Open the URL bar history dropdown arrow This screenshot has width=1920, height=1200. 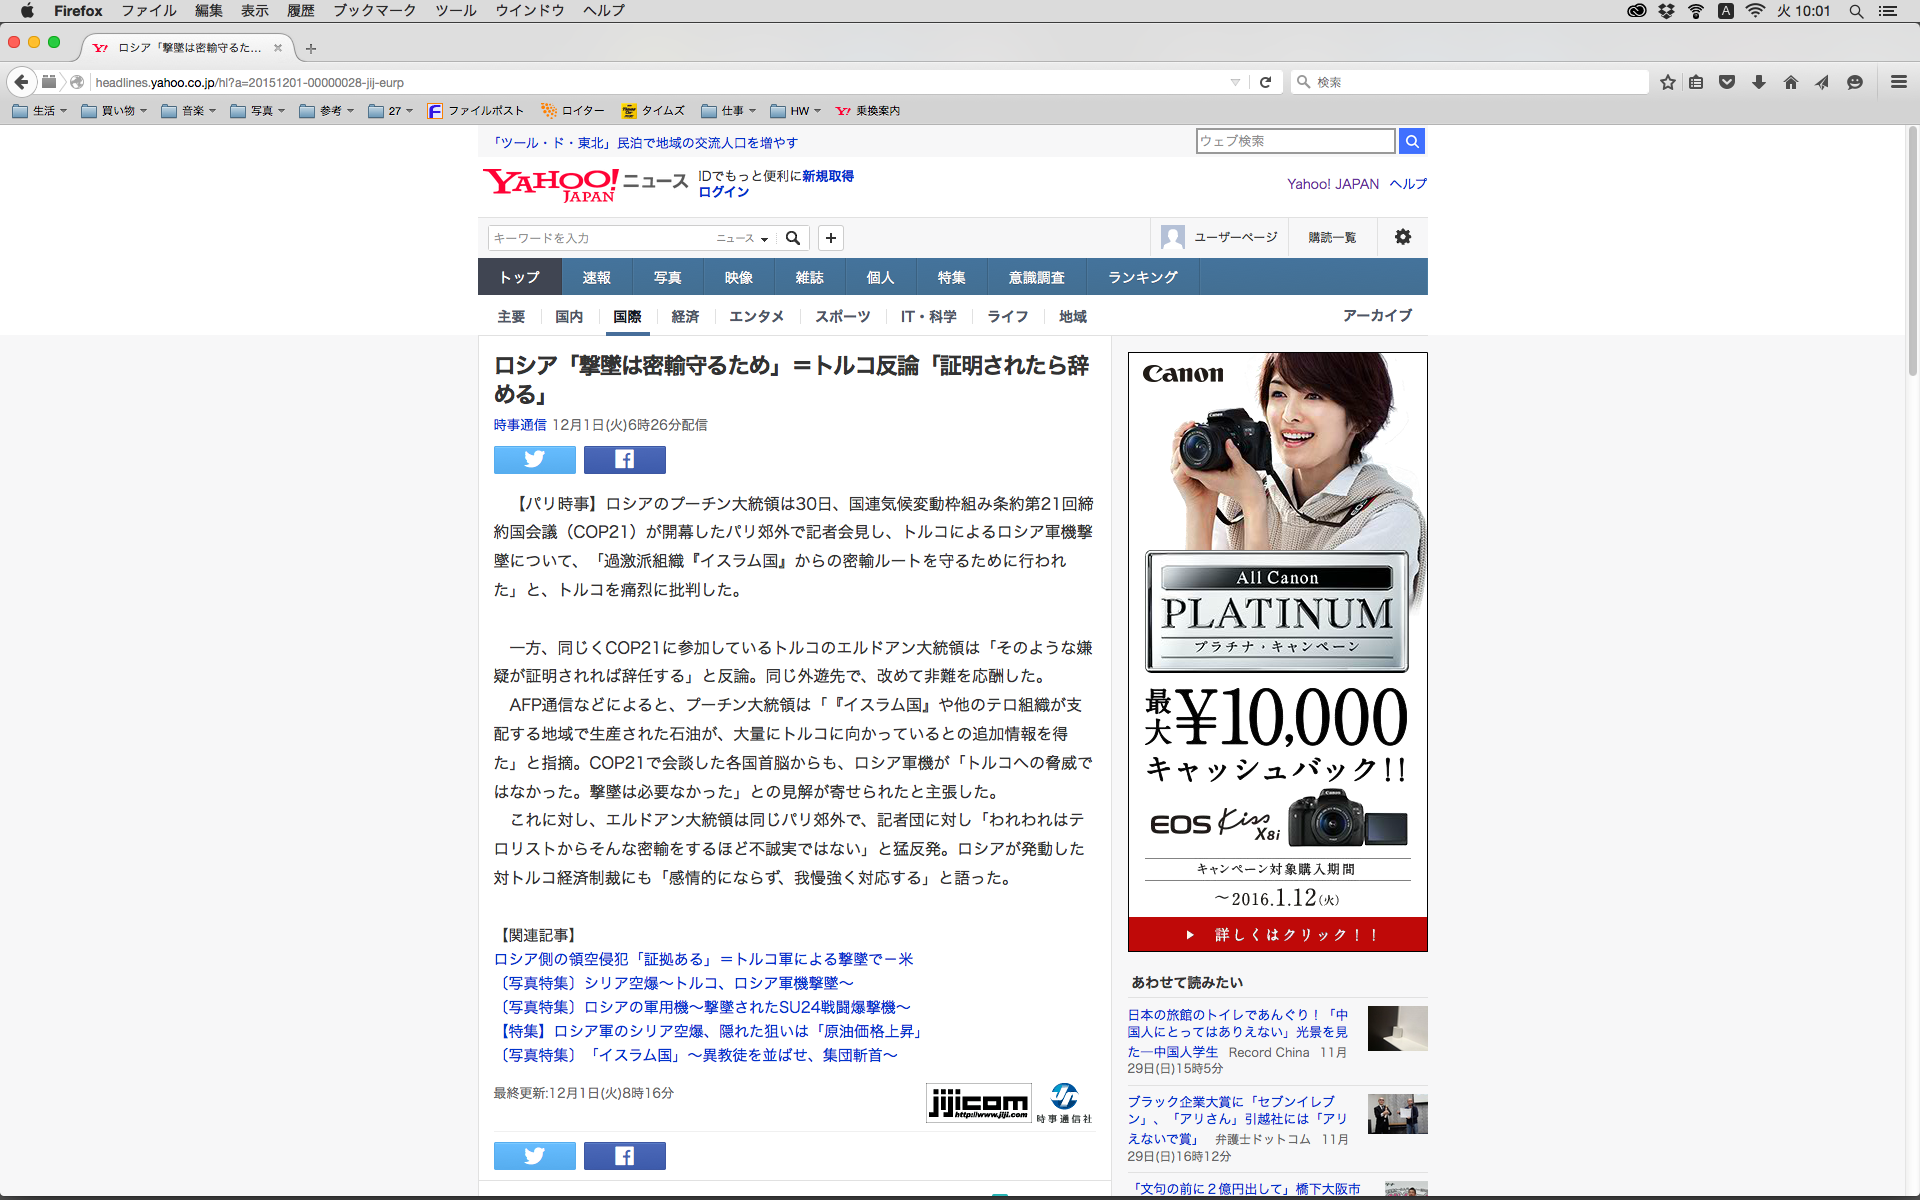tap(1235, 82)
